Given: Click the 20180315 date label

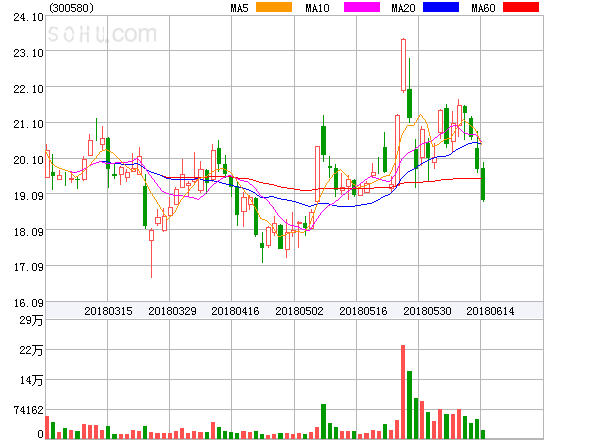Looking at the screenshot, I should tap(108, 311).
